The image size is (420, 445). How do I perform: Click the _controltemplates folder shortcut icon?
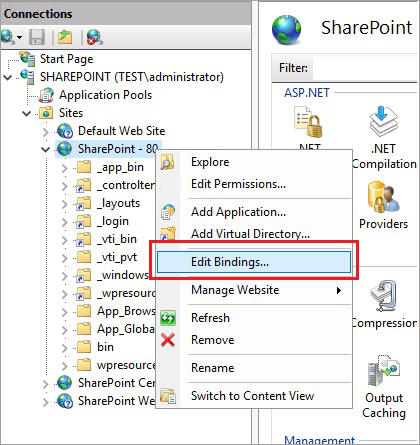(x=83, y=185)
